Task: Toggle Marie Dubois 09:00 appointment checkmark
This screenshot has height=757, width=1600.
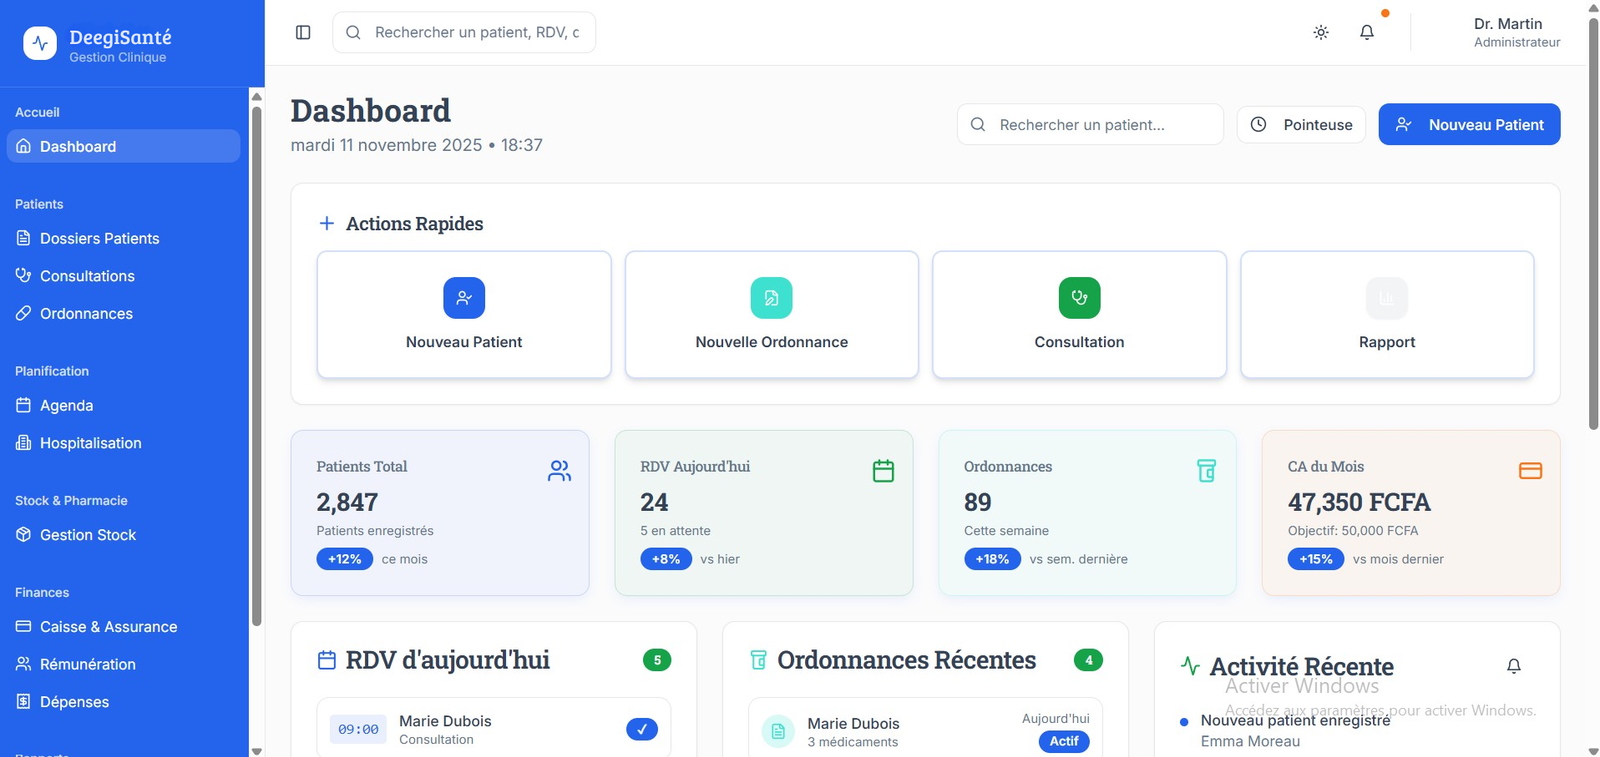Action: [642, 729]
